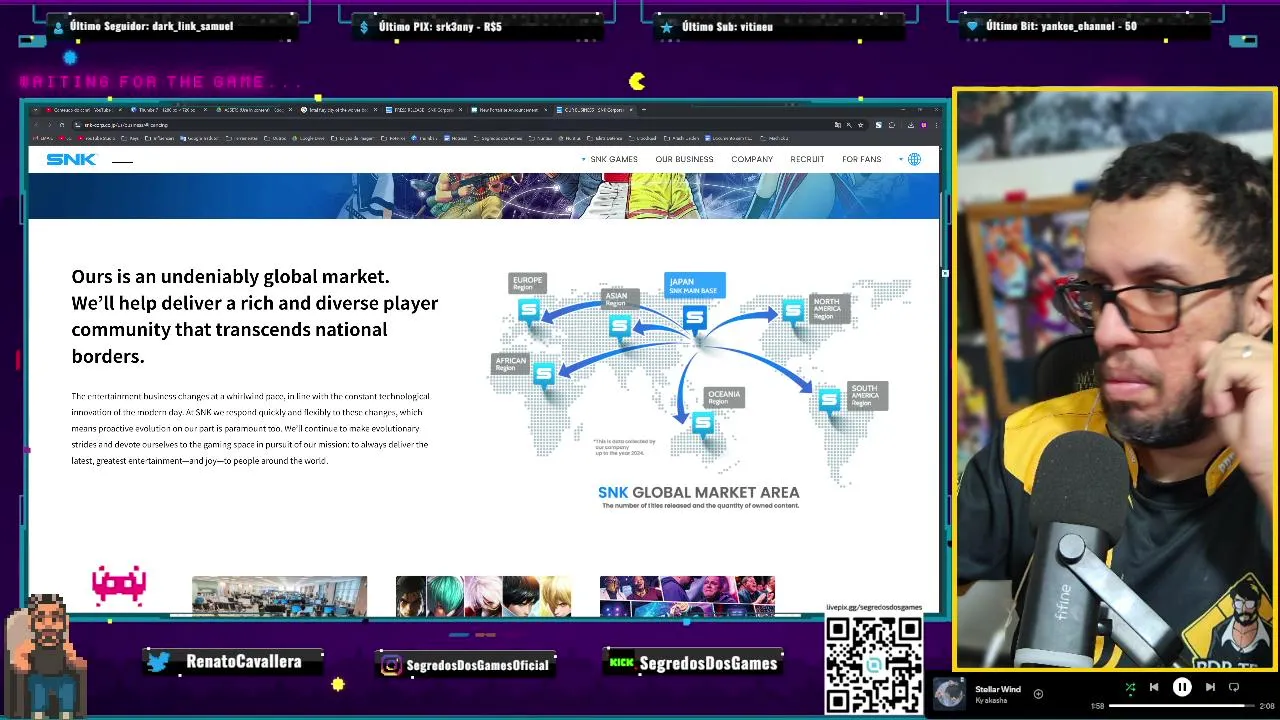Screen dimensions: 1280x720
Task: Open the globe language selector
Action: pyautogui.click(x=914, y=159)
